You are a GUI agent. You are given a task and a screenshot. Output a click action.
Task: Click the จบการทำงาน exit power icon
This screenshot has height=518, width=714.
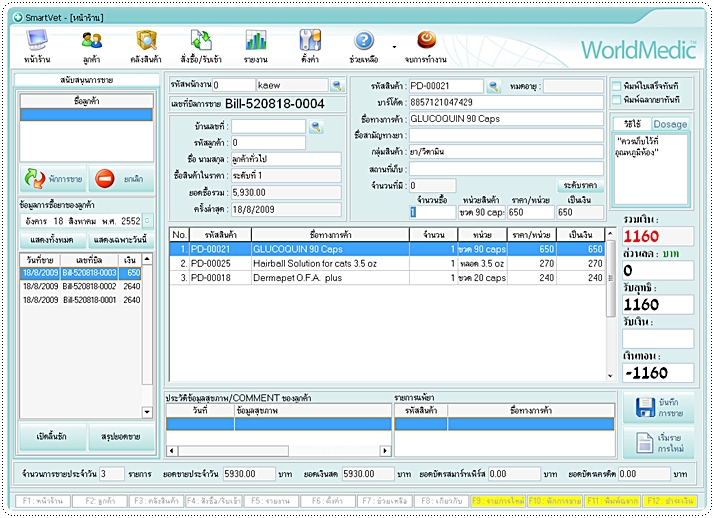pos(426,40)
